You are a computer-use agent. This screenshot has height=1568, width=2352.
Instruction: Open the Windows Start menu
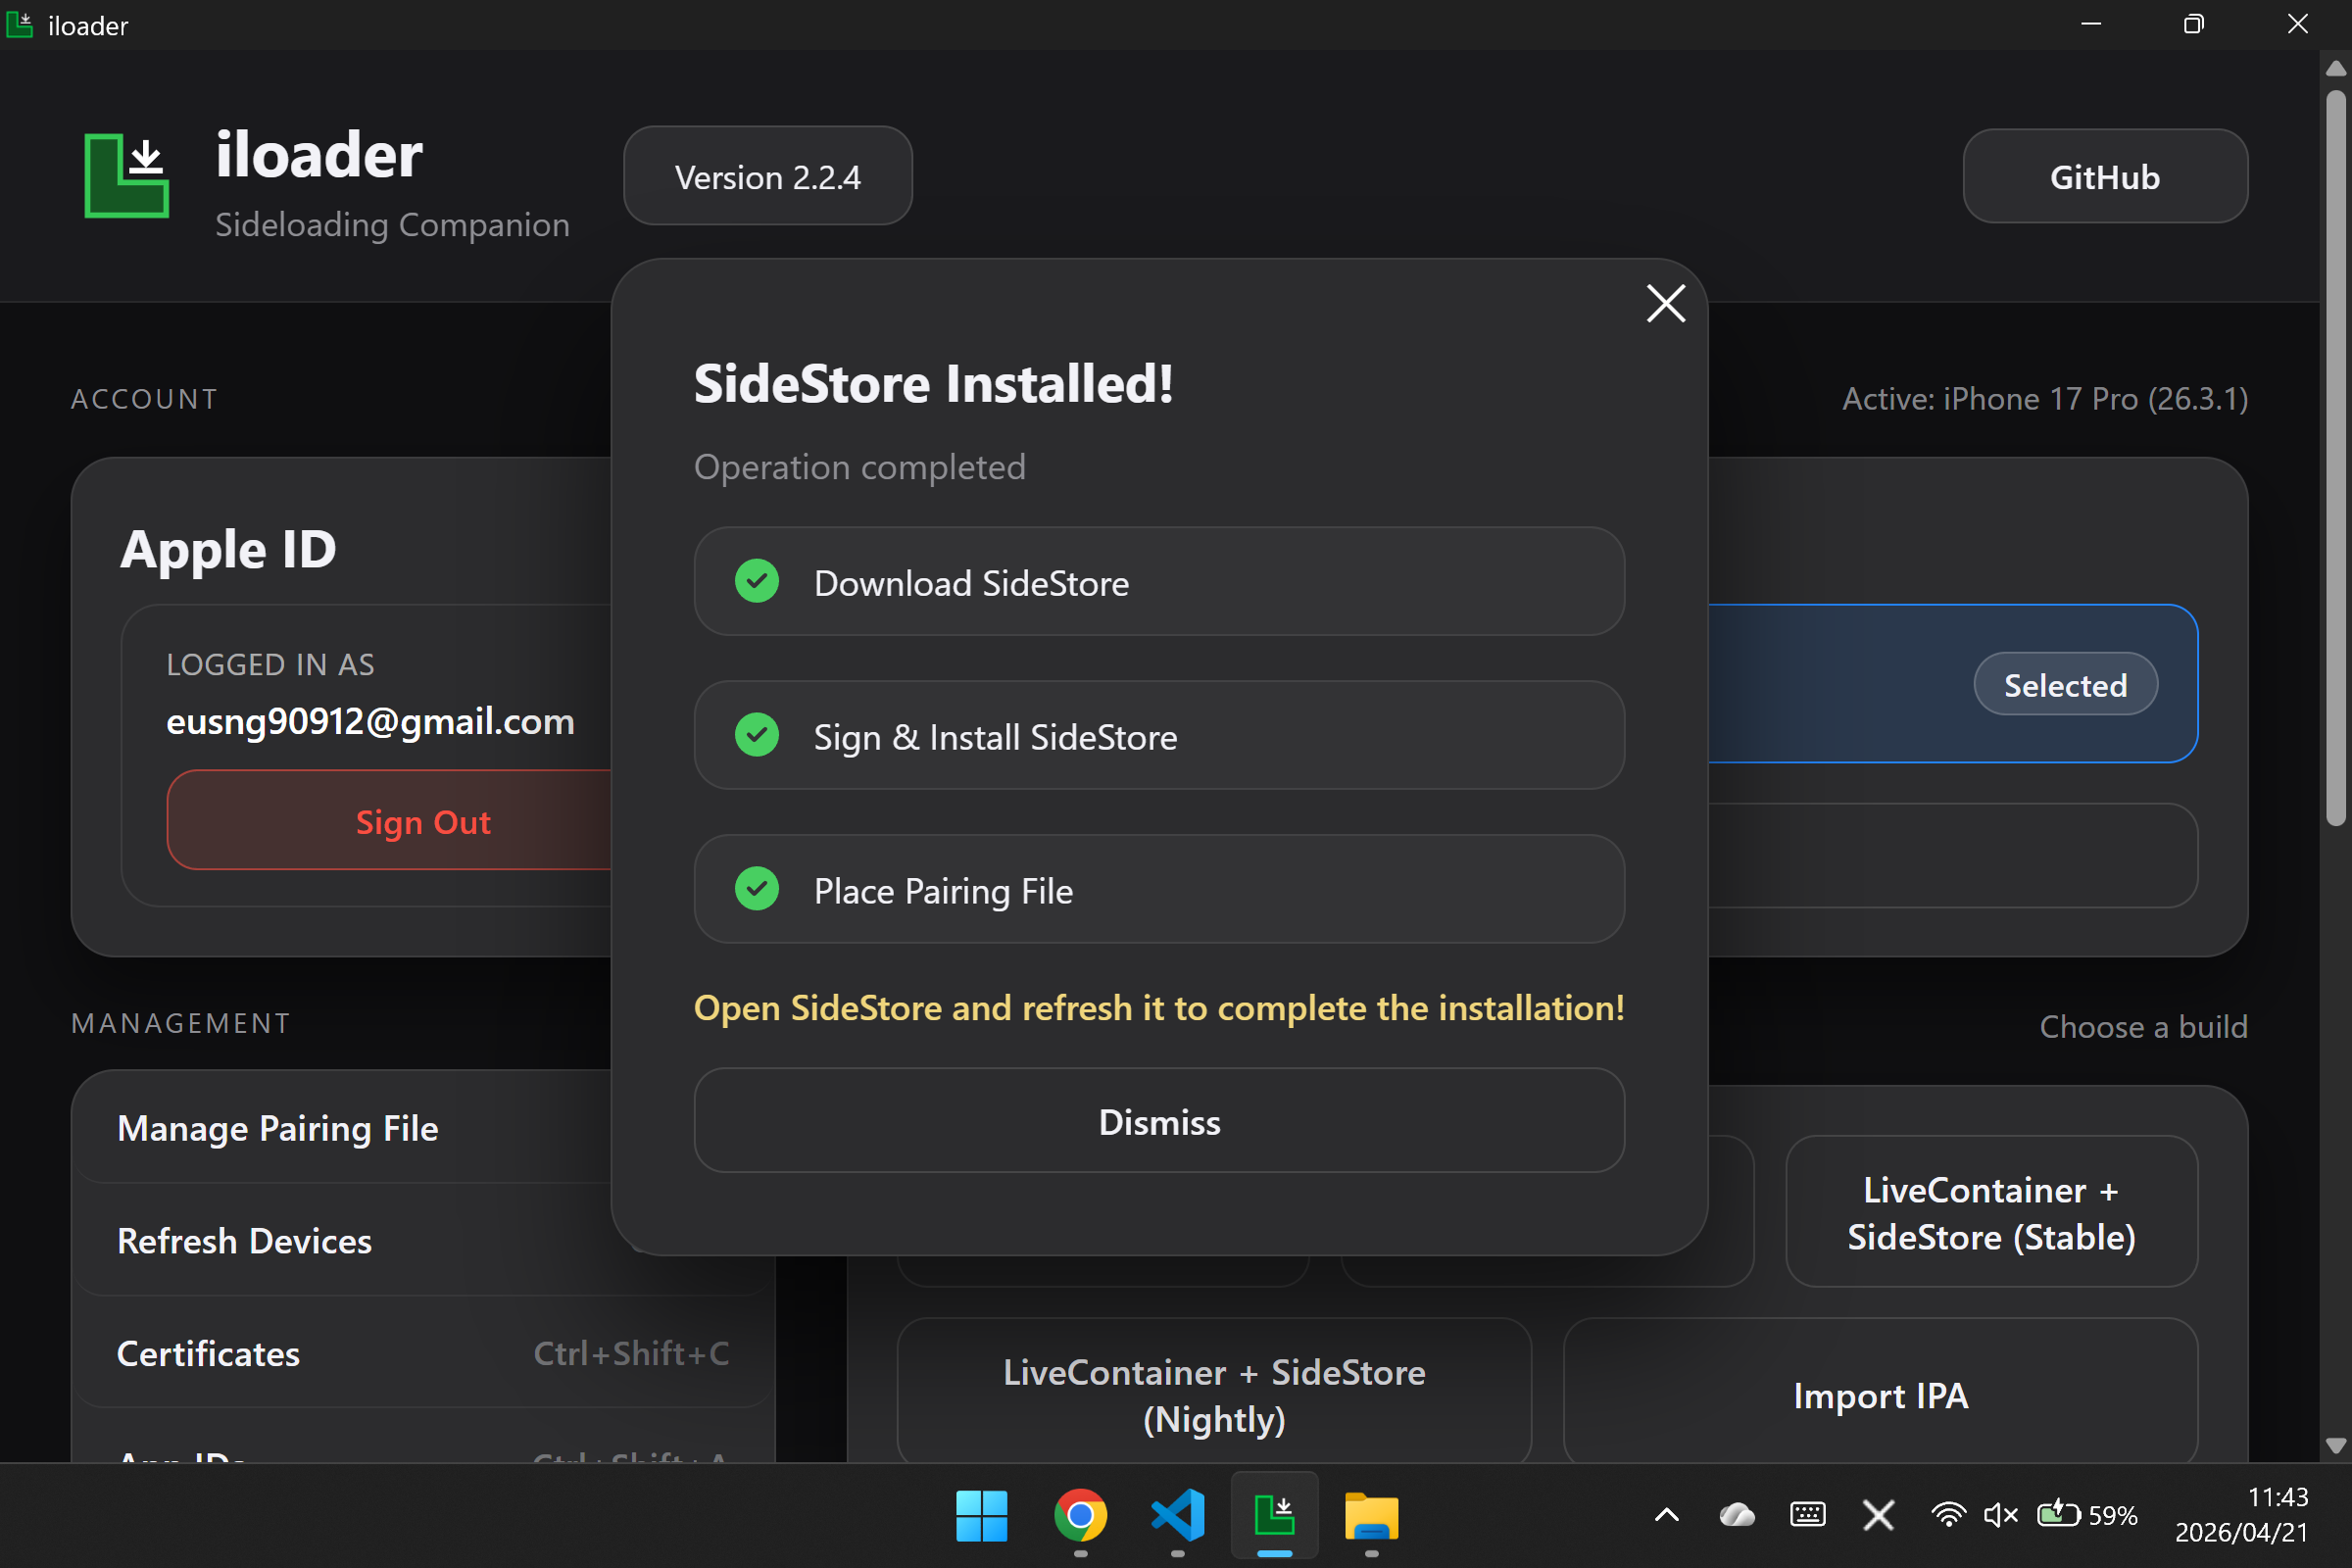[x=981, y=1516]
